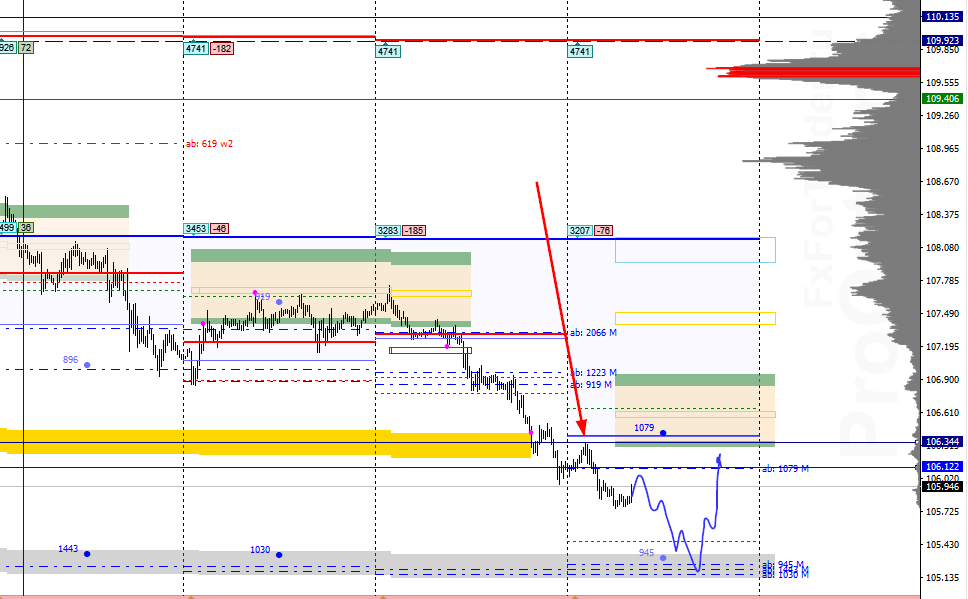Click the 107.490 axis price value
The image size is (968, 599).
(942, 314)
